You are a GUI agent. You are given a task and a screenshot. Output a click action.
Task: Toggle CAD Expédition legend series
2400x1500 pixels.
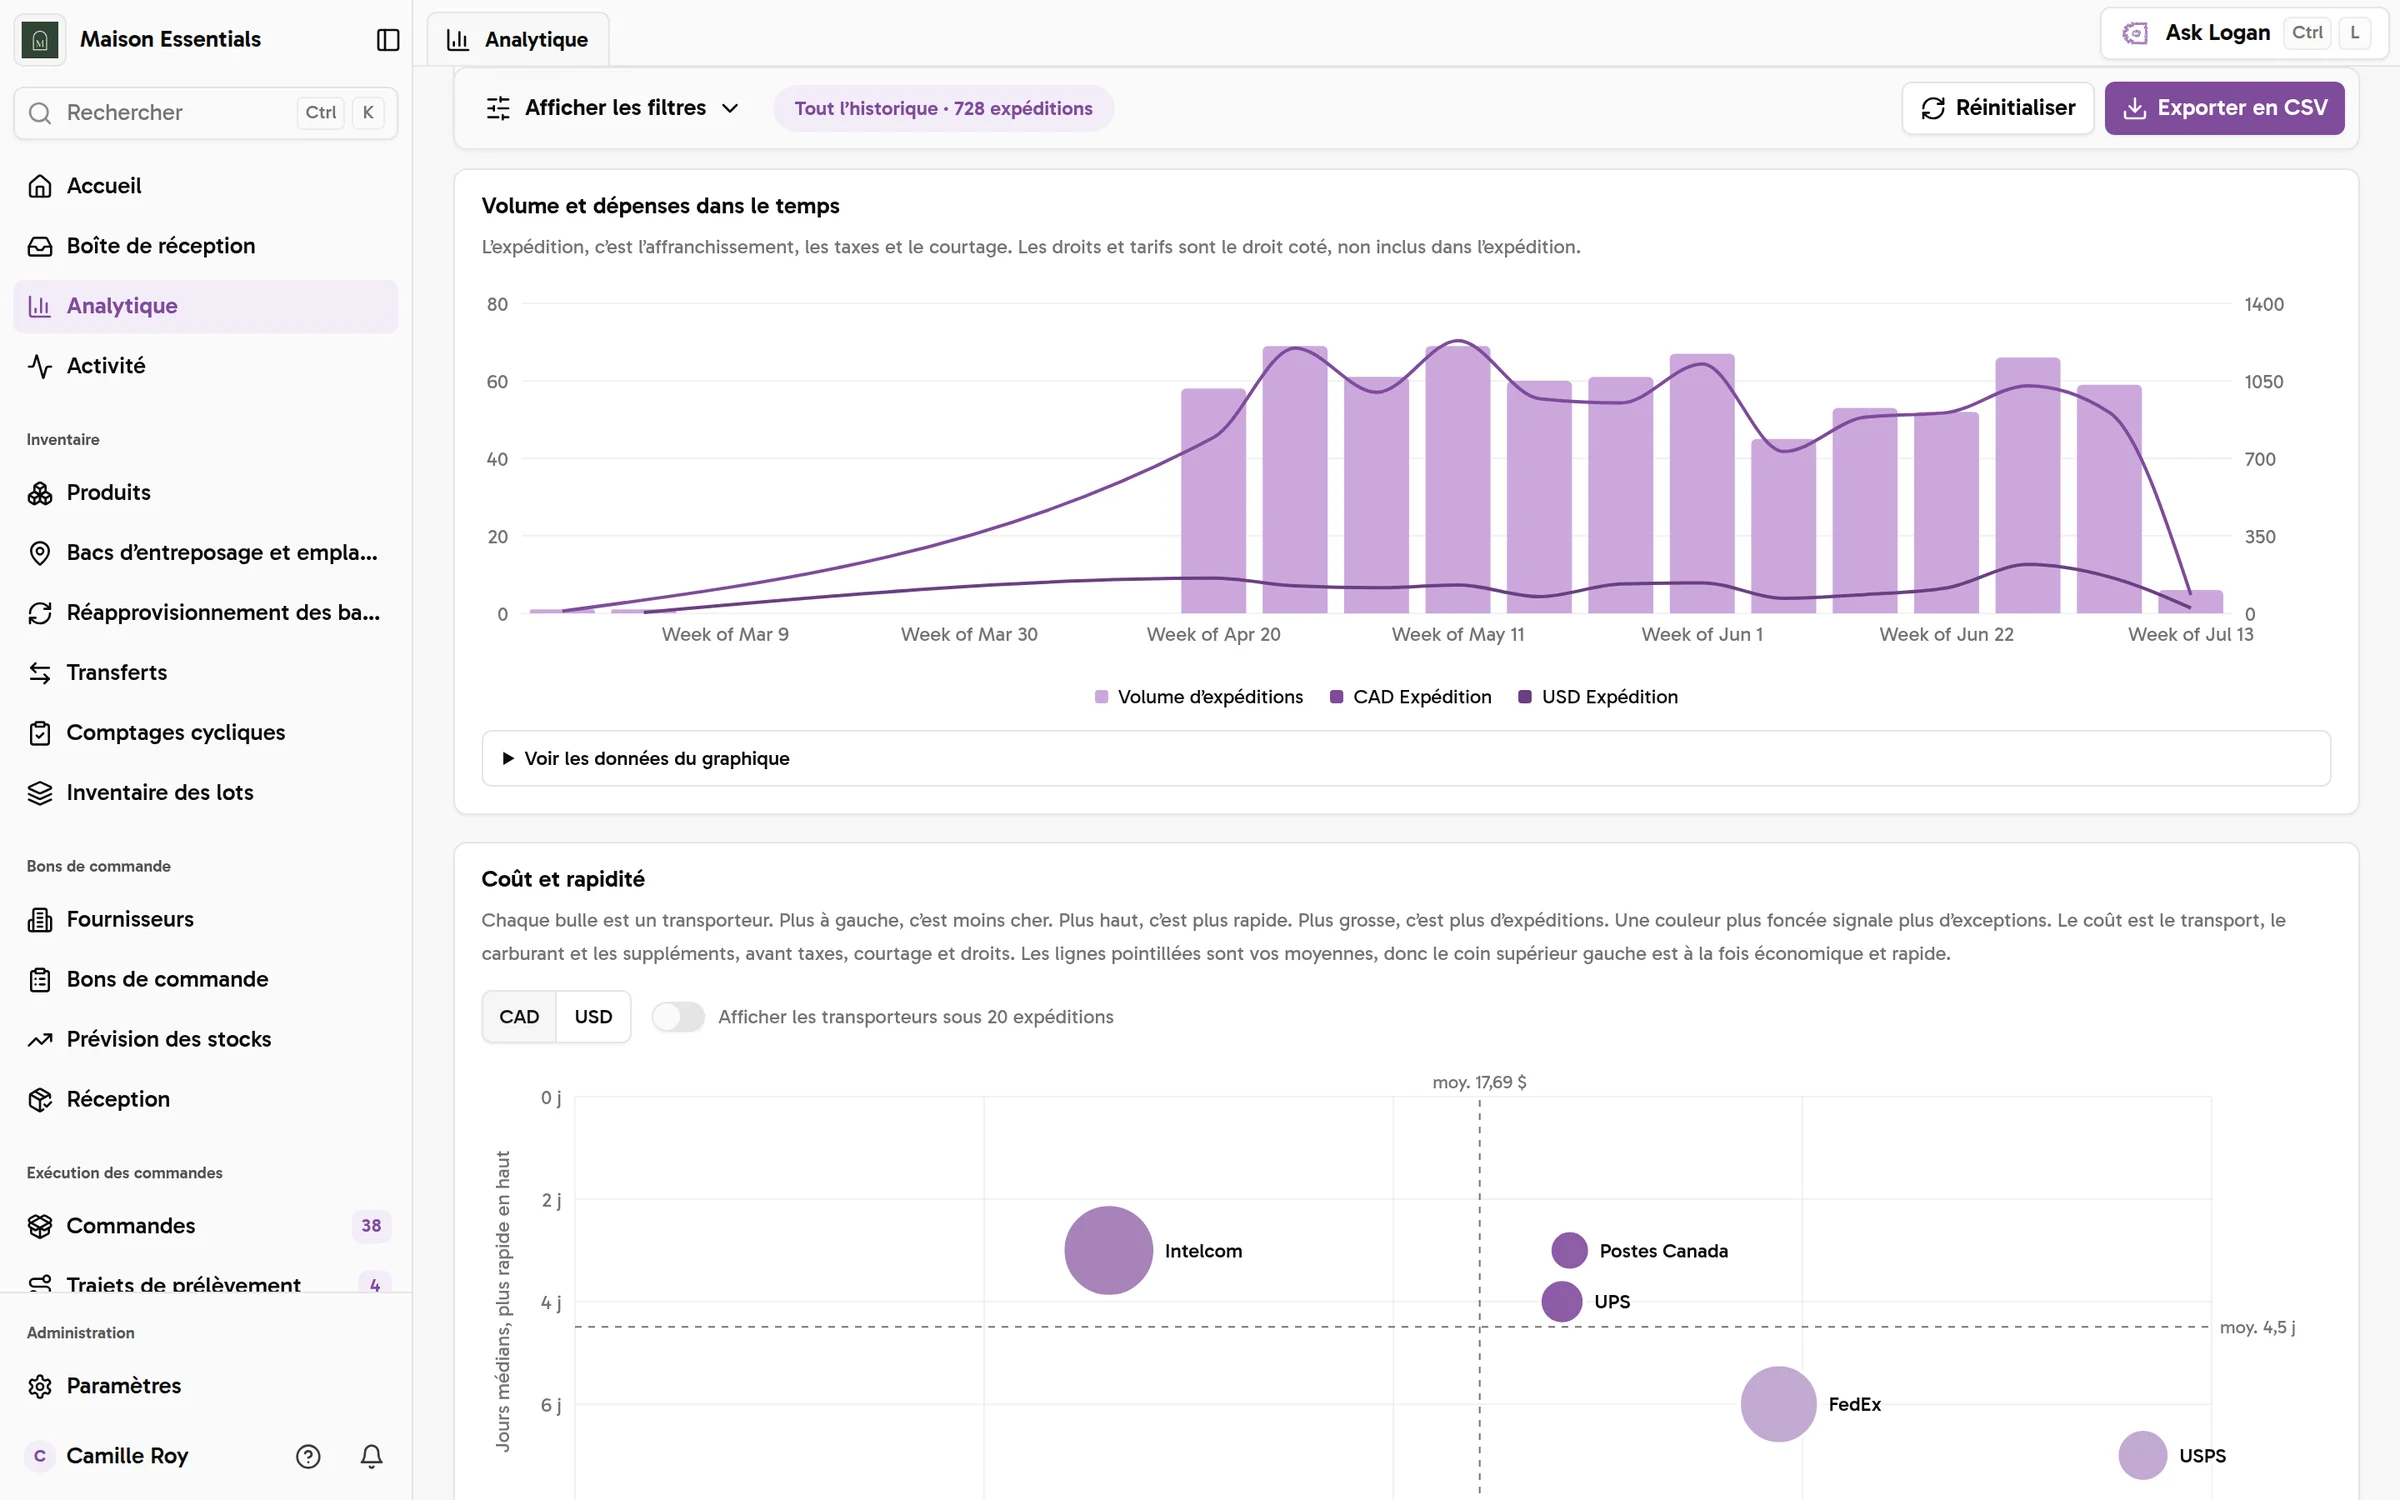pyautogui.click(x=1411, y=697)
